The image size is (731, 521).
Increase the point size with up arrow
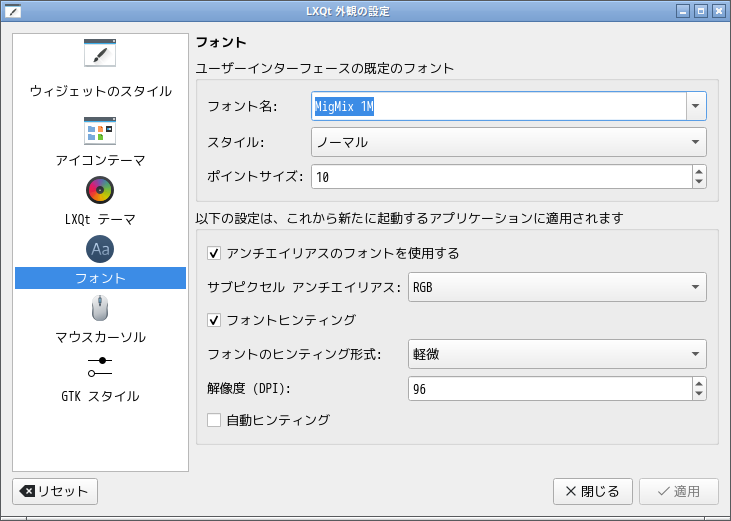(x=698, y=171)
